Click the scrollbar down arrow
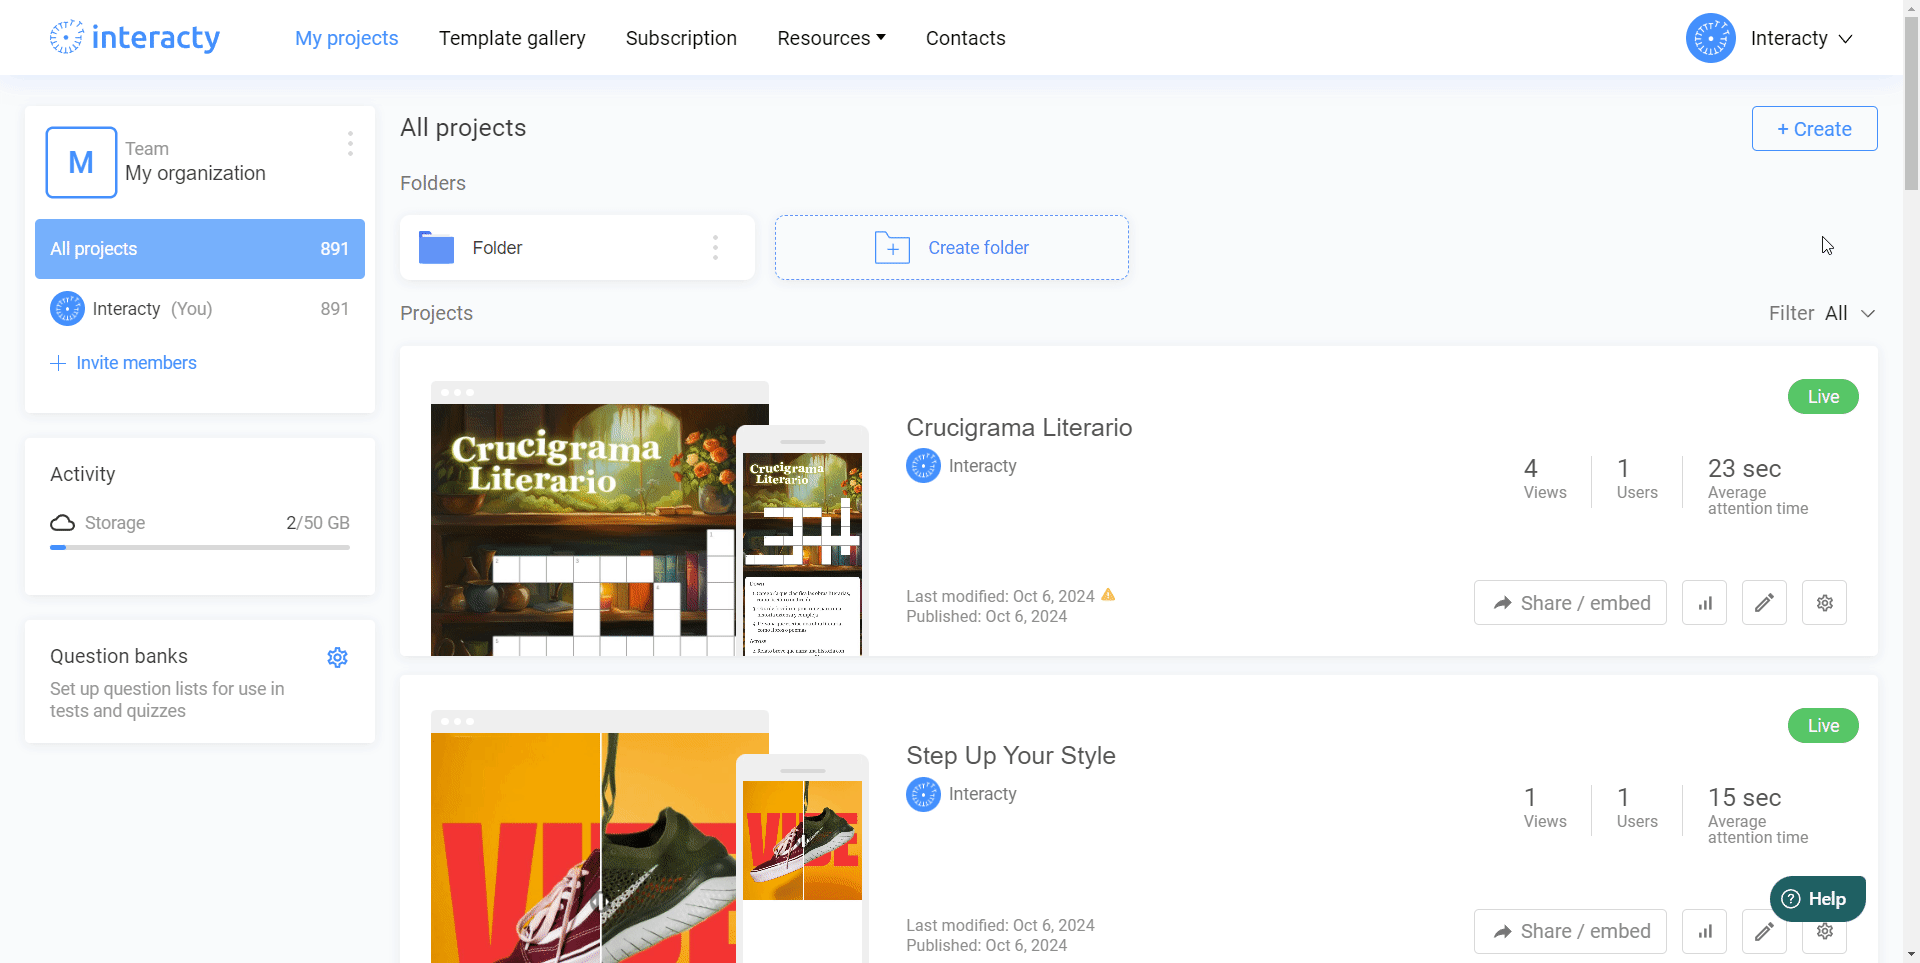 [x=1911, y=954]
